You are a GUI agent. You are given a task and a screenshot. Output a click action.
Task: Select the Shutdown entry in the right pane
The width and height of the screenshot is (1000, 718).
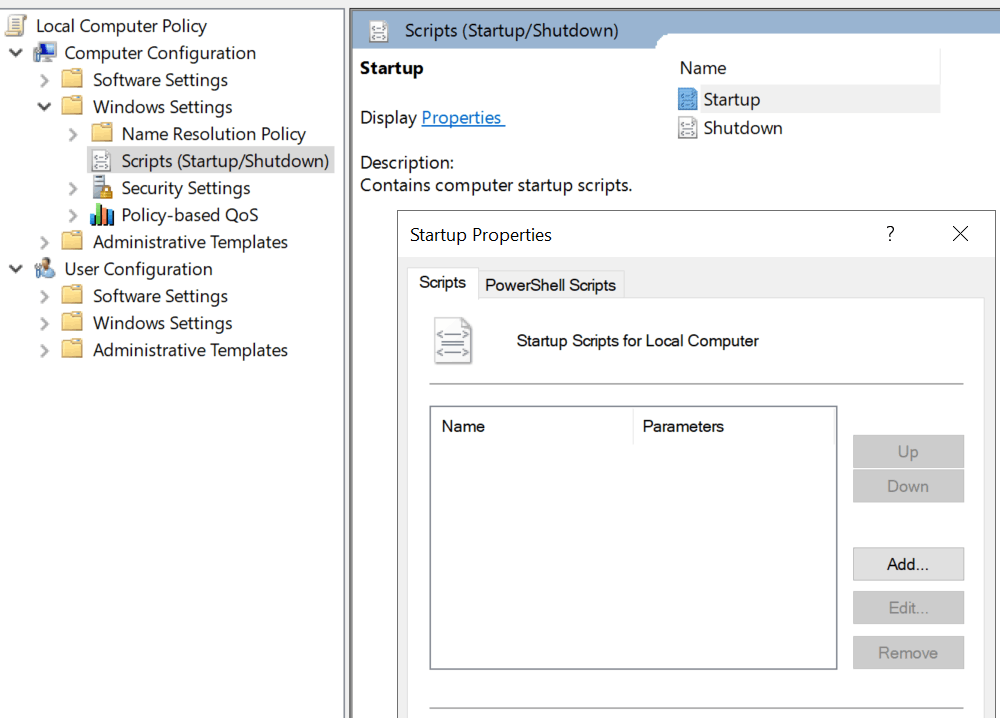point(743,128)
